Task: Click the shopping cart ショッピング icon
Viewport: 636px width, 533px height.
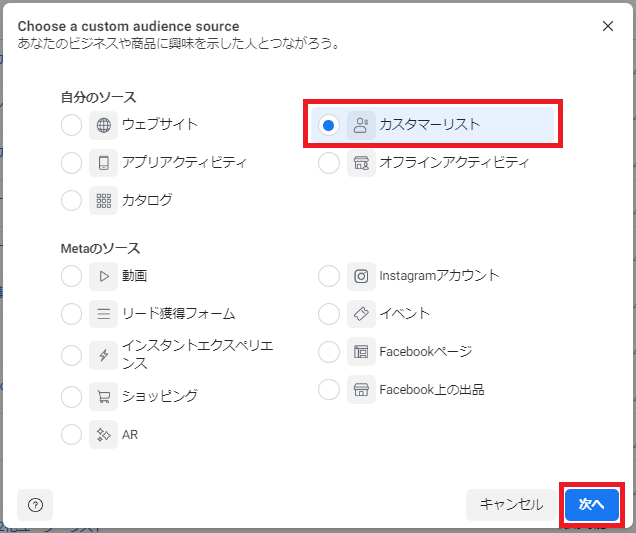Action: tap(103, 396)
